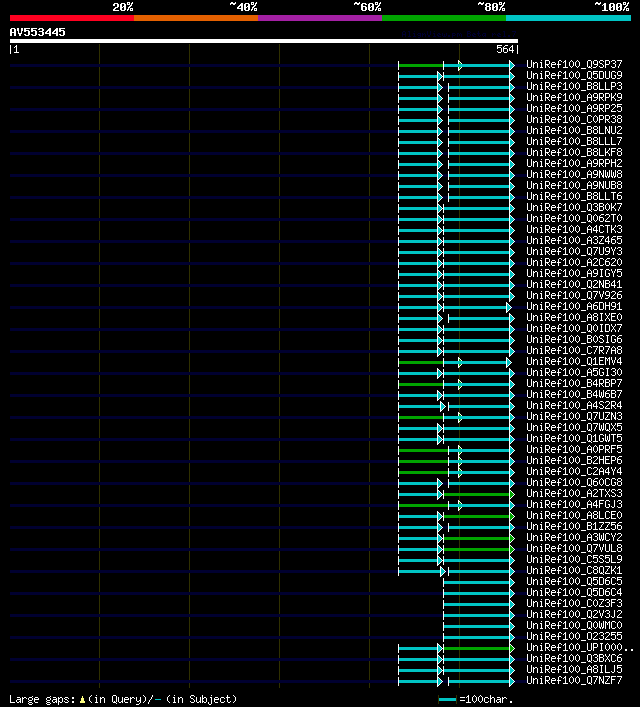Image resolution: width=640 pixels, height=707 pixels.
Task: Select the UniRef100_A2TXS3 label
Action: point(574,493)
